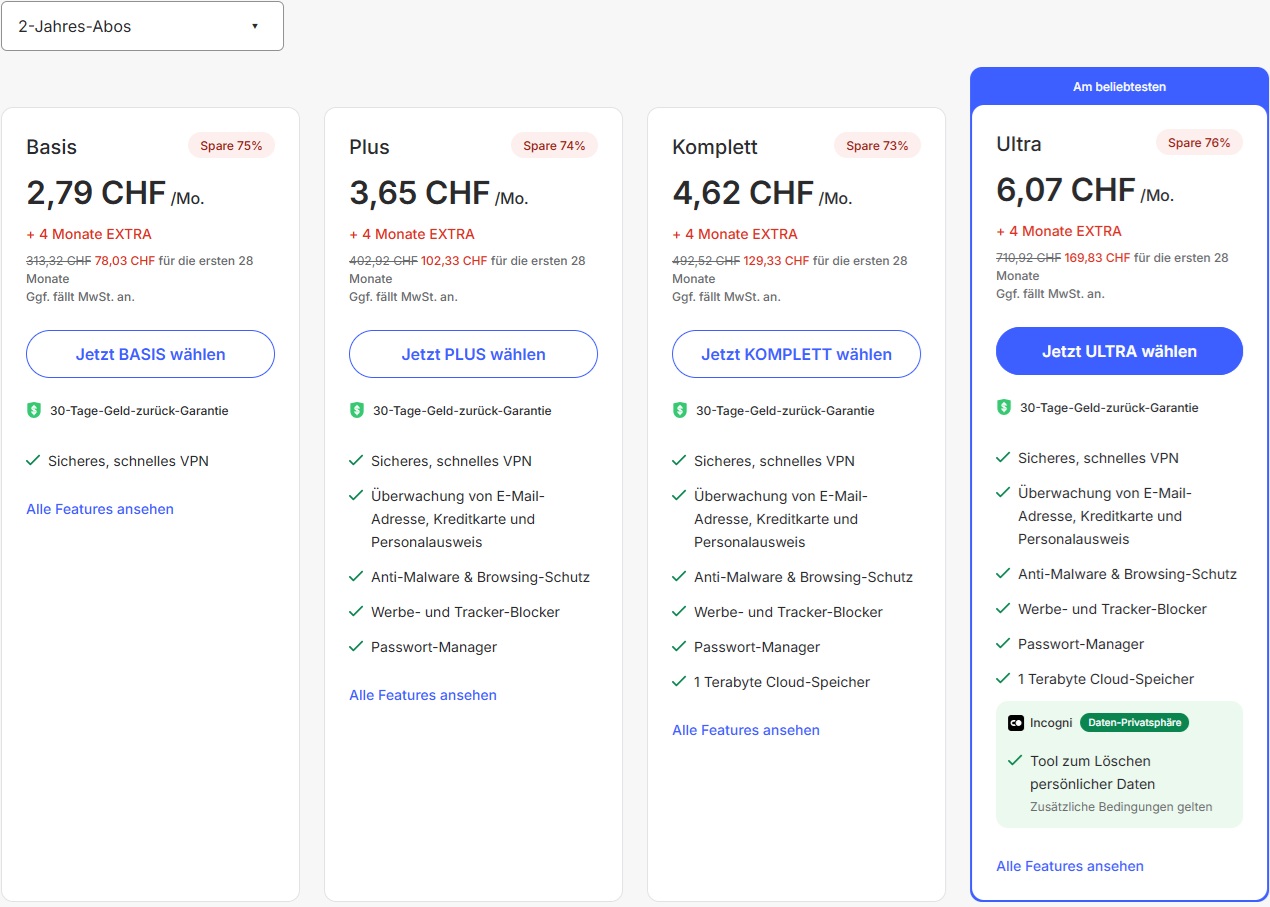
Task: View all features link in Plus plan
Action: point(423,695)
